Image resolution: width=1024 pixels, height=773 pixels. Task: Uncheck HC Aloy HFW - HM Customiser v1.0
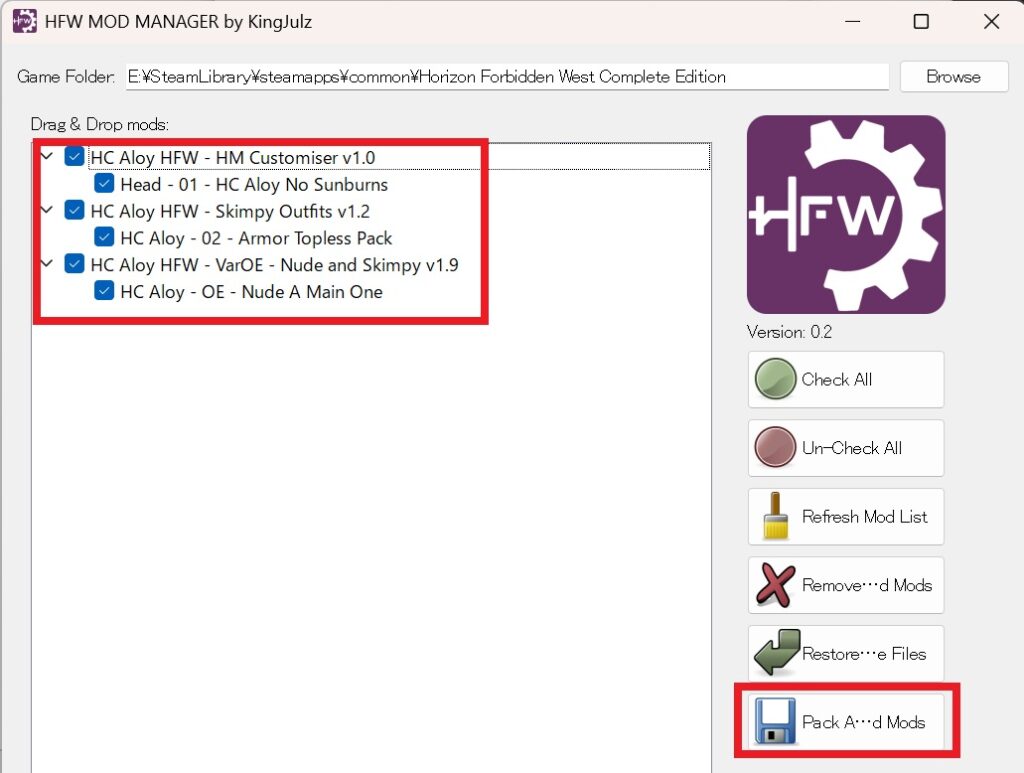[x=74, y=156]
